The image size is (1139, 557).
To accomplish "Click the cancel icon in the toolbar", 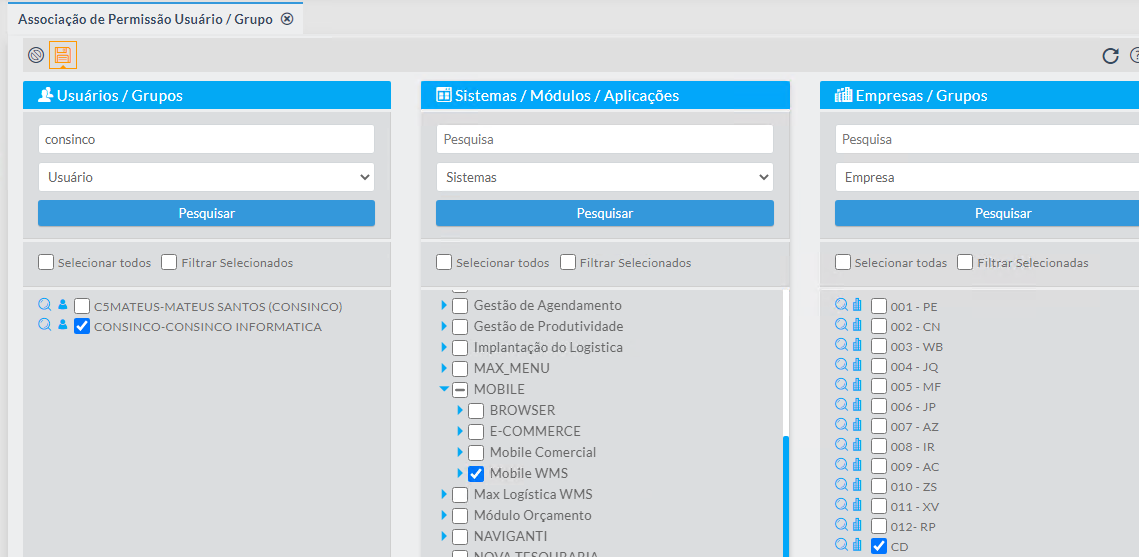I will click(36, 54).
